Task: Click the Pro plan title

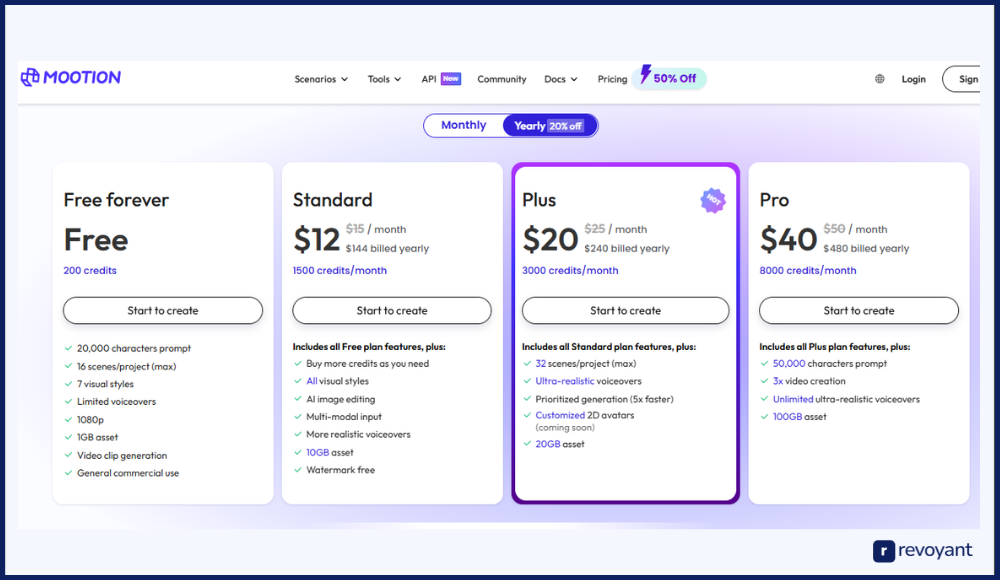Action: click(774, 200)
